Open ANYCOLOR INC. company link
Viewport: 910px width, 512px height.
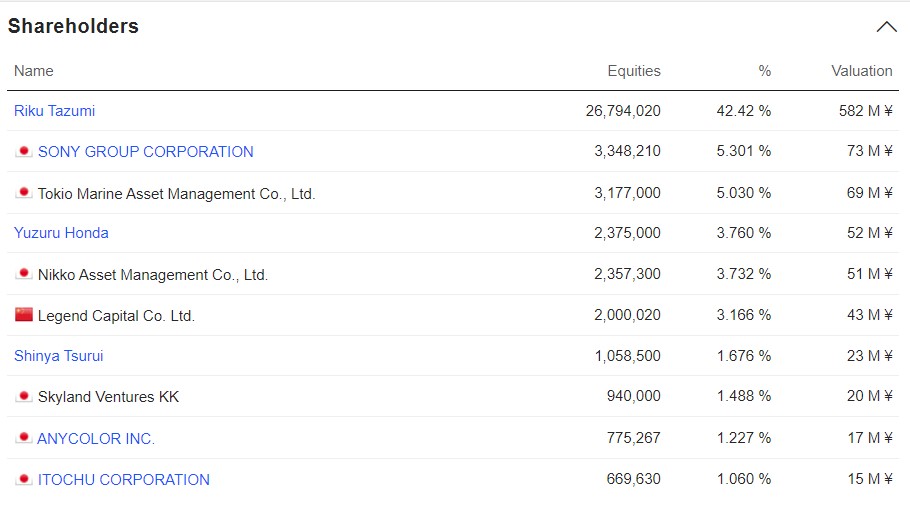pos(96,439)
